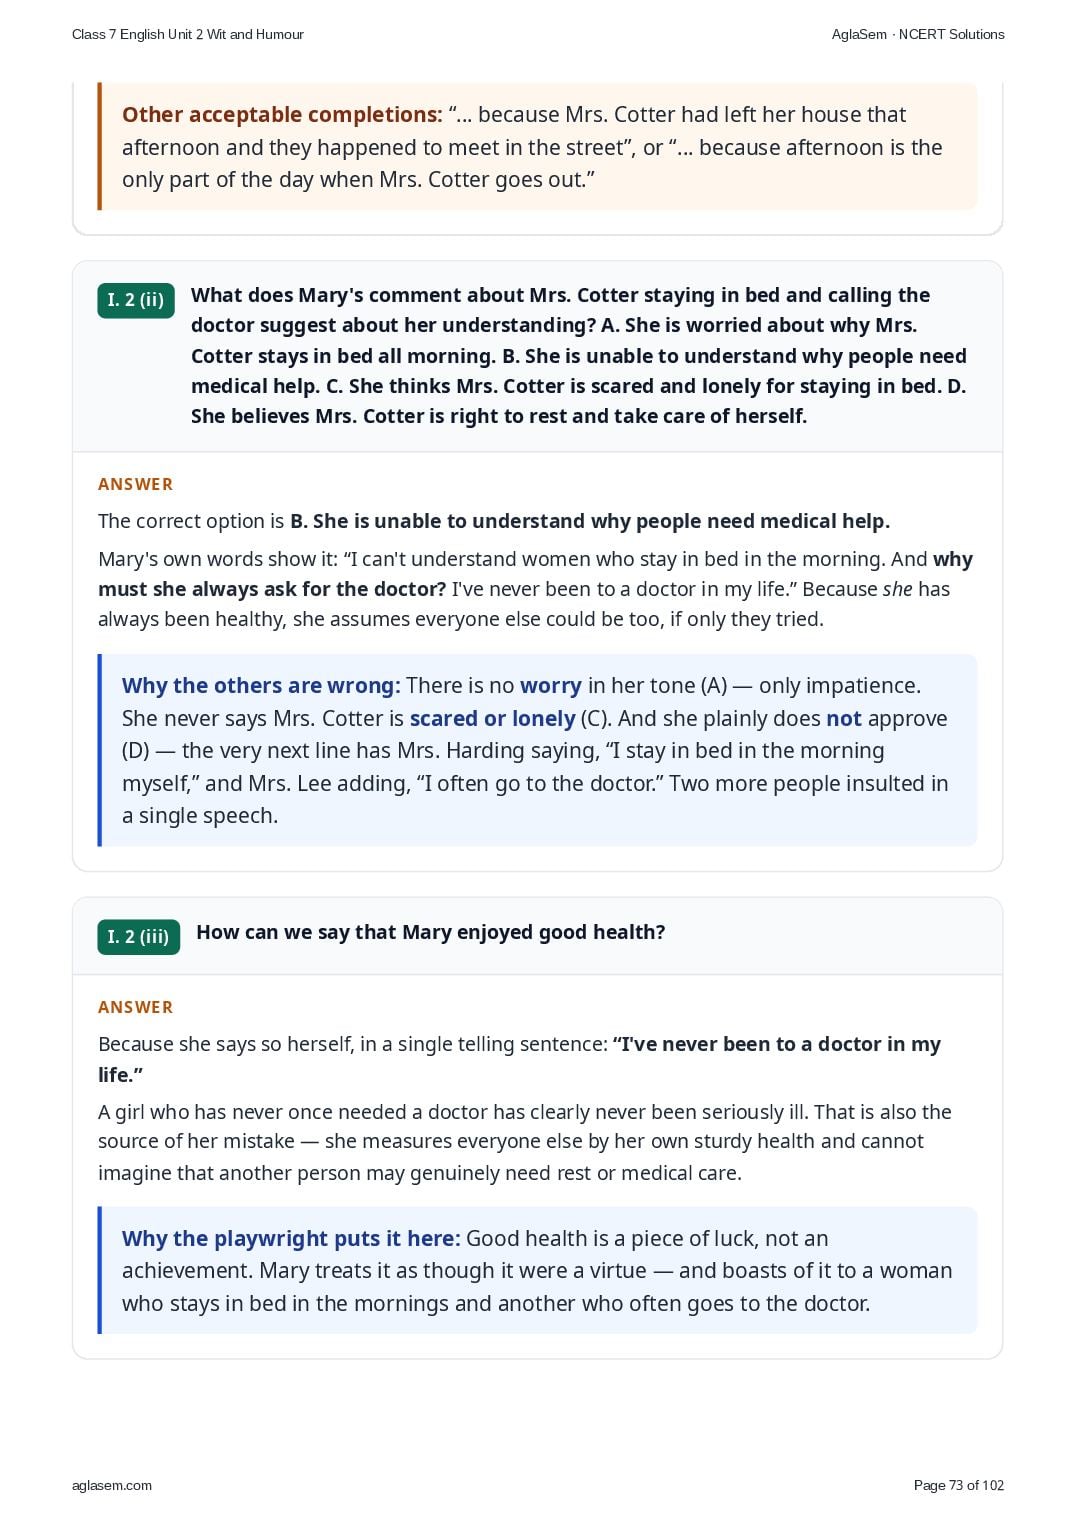The height and width of the screenshot is (1522, 1076).
Task: Click the I. 2 (ii) question badge
Action: (136, 300)
